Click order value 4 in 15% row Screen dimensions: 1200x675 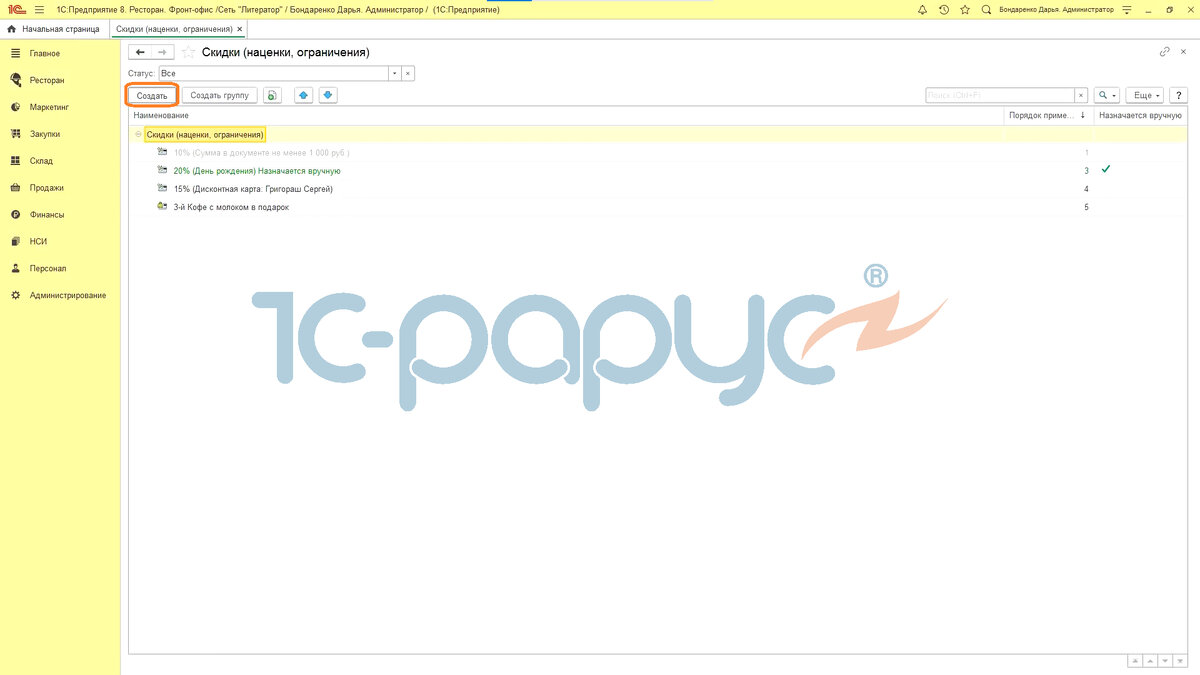point(1086,189)
